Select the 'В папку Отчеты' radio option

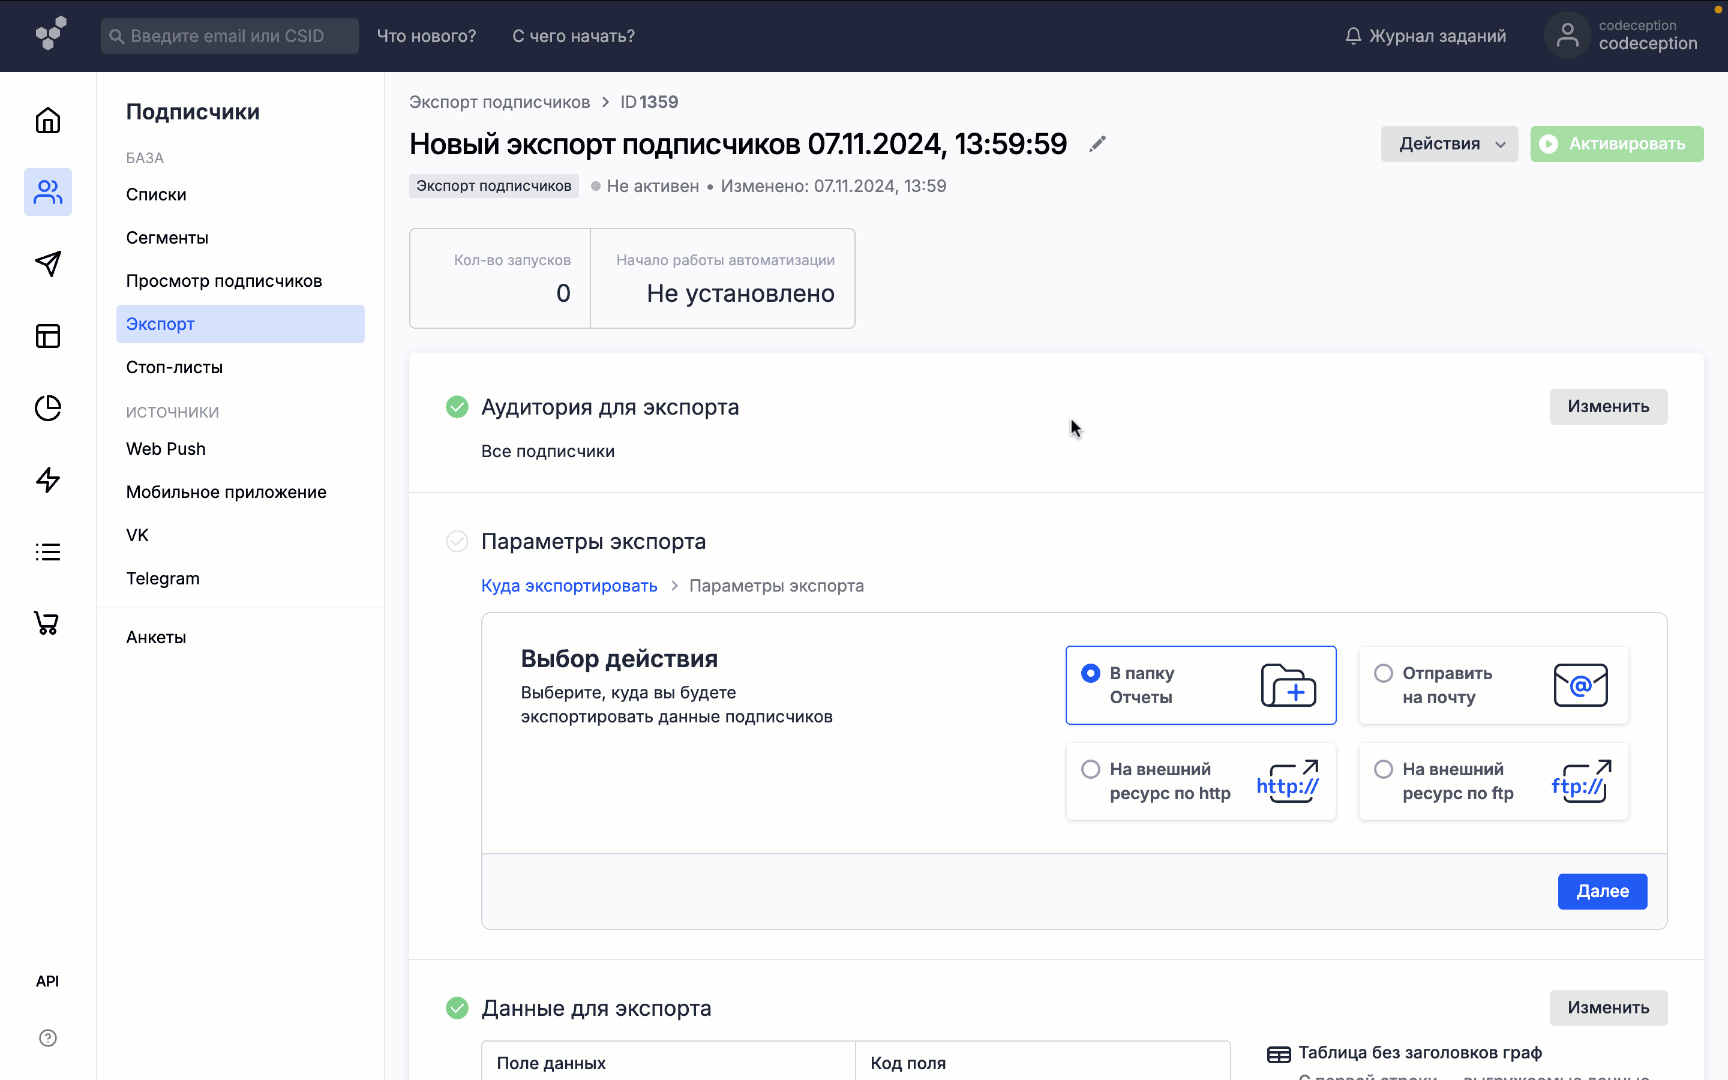pos(1091,674)
